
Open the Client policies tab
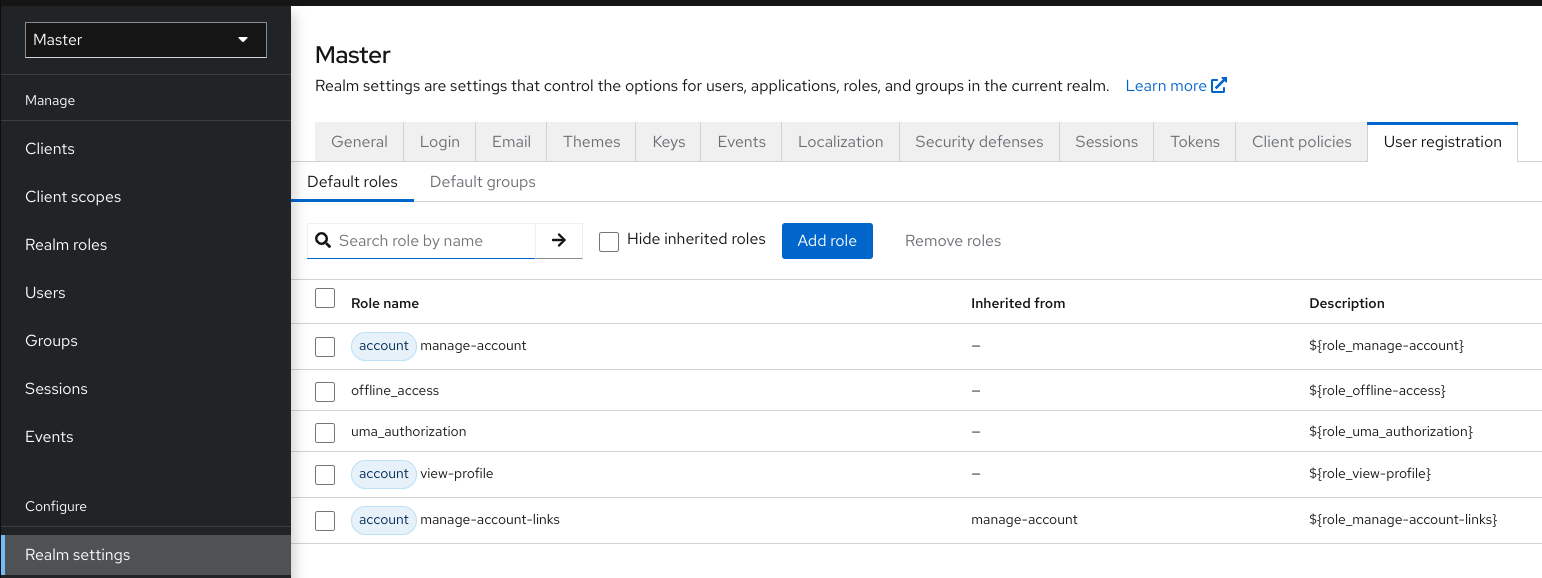tap(1301, 142)
